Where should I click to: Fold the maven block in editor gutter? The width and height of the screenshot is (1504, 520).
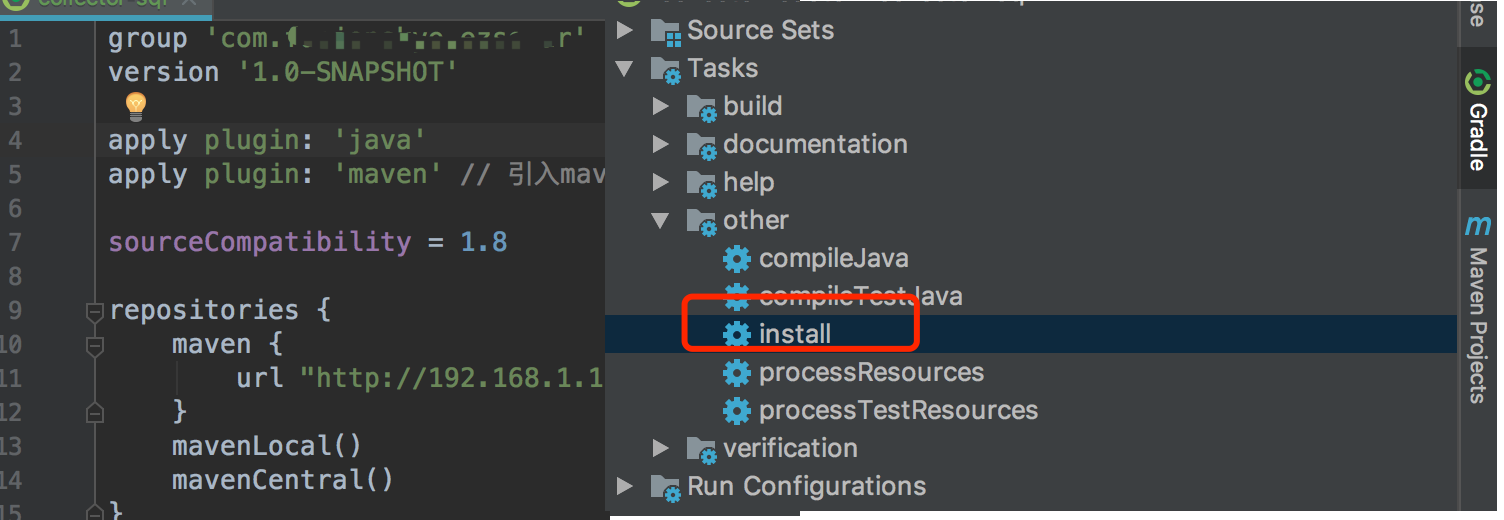pos(95,346)
